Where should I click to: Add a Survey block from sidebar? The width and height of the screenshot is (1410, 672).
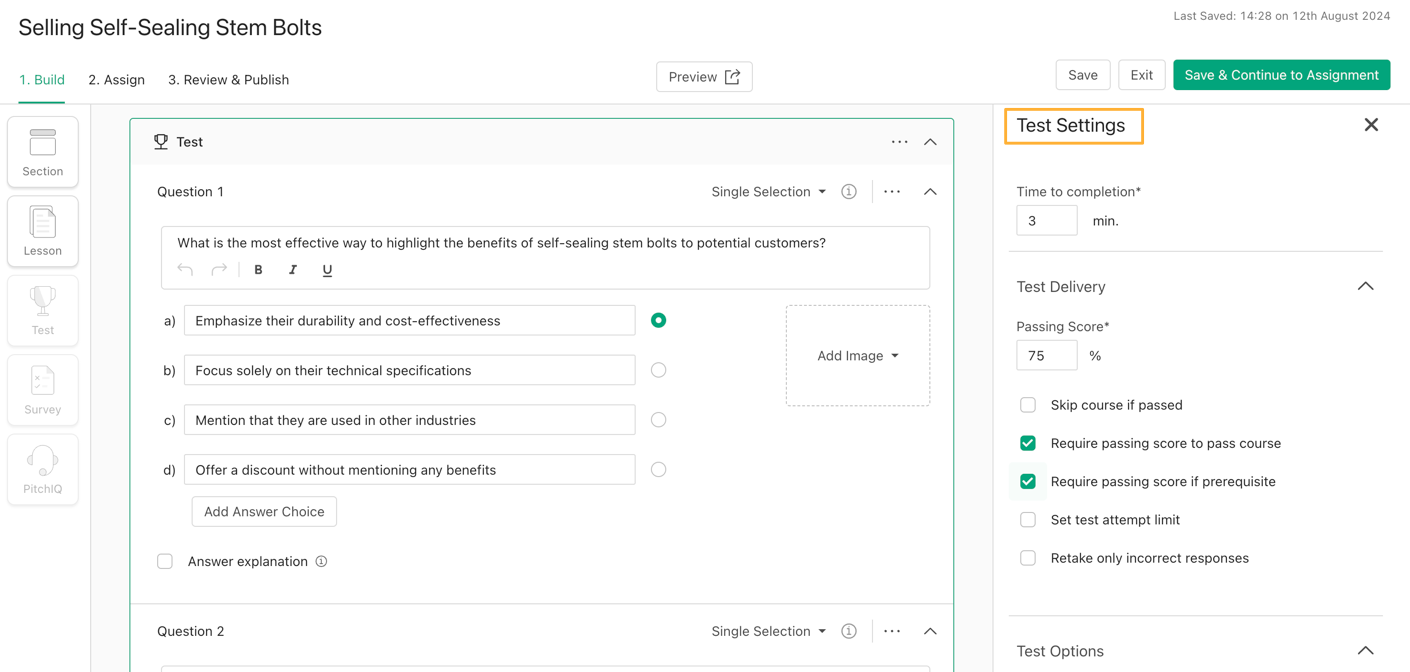click(42, 390)
